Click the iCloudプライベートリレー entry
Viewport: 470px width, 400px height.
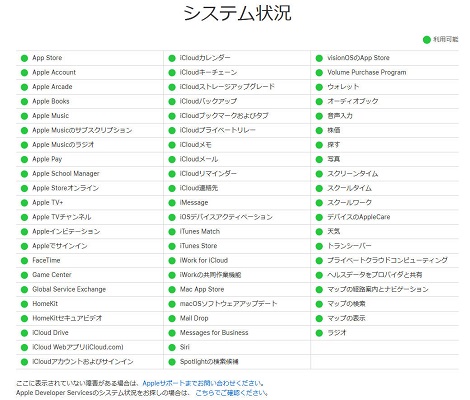(x=218, y=130)
